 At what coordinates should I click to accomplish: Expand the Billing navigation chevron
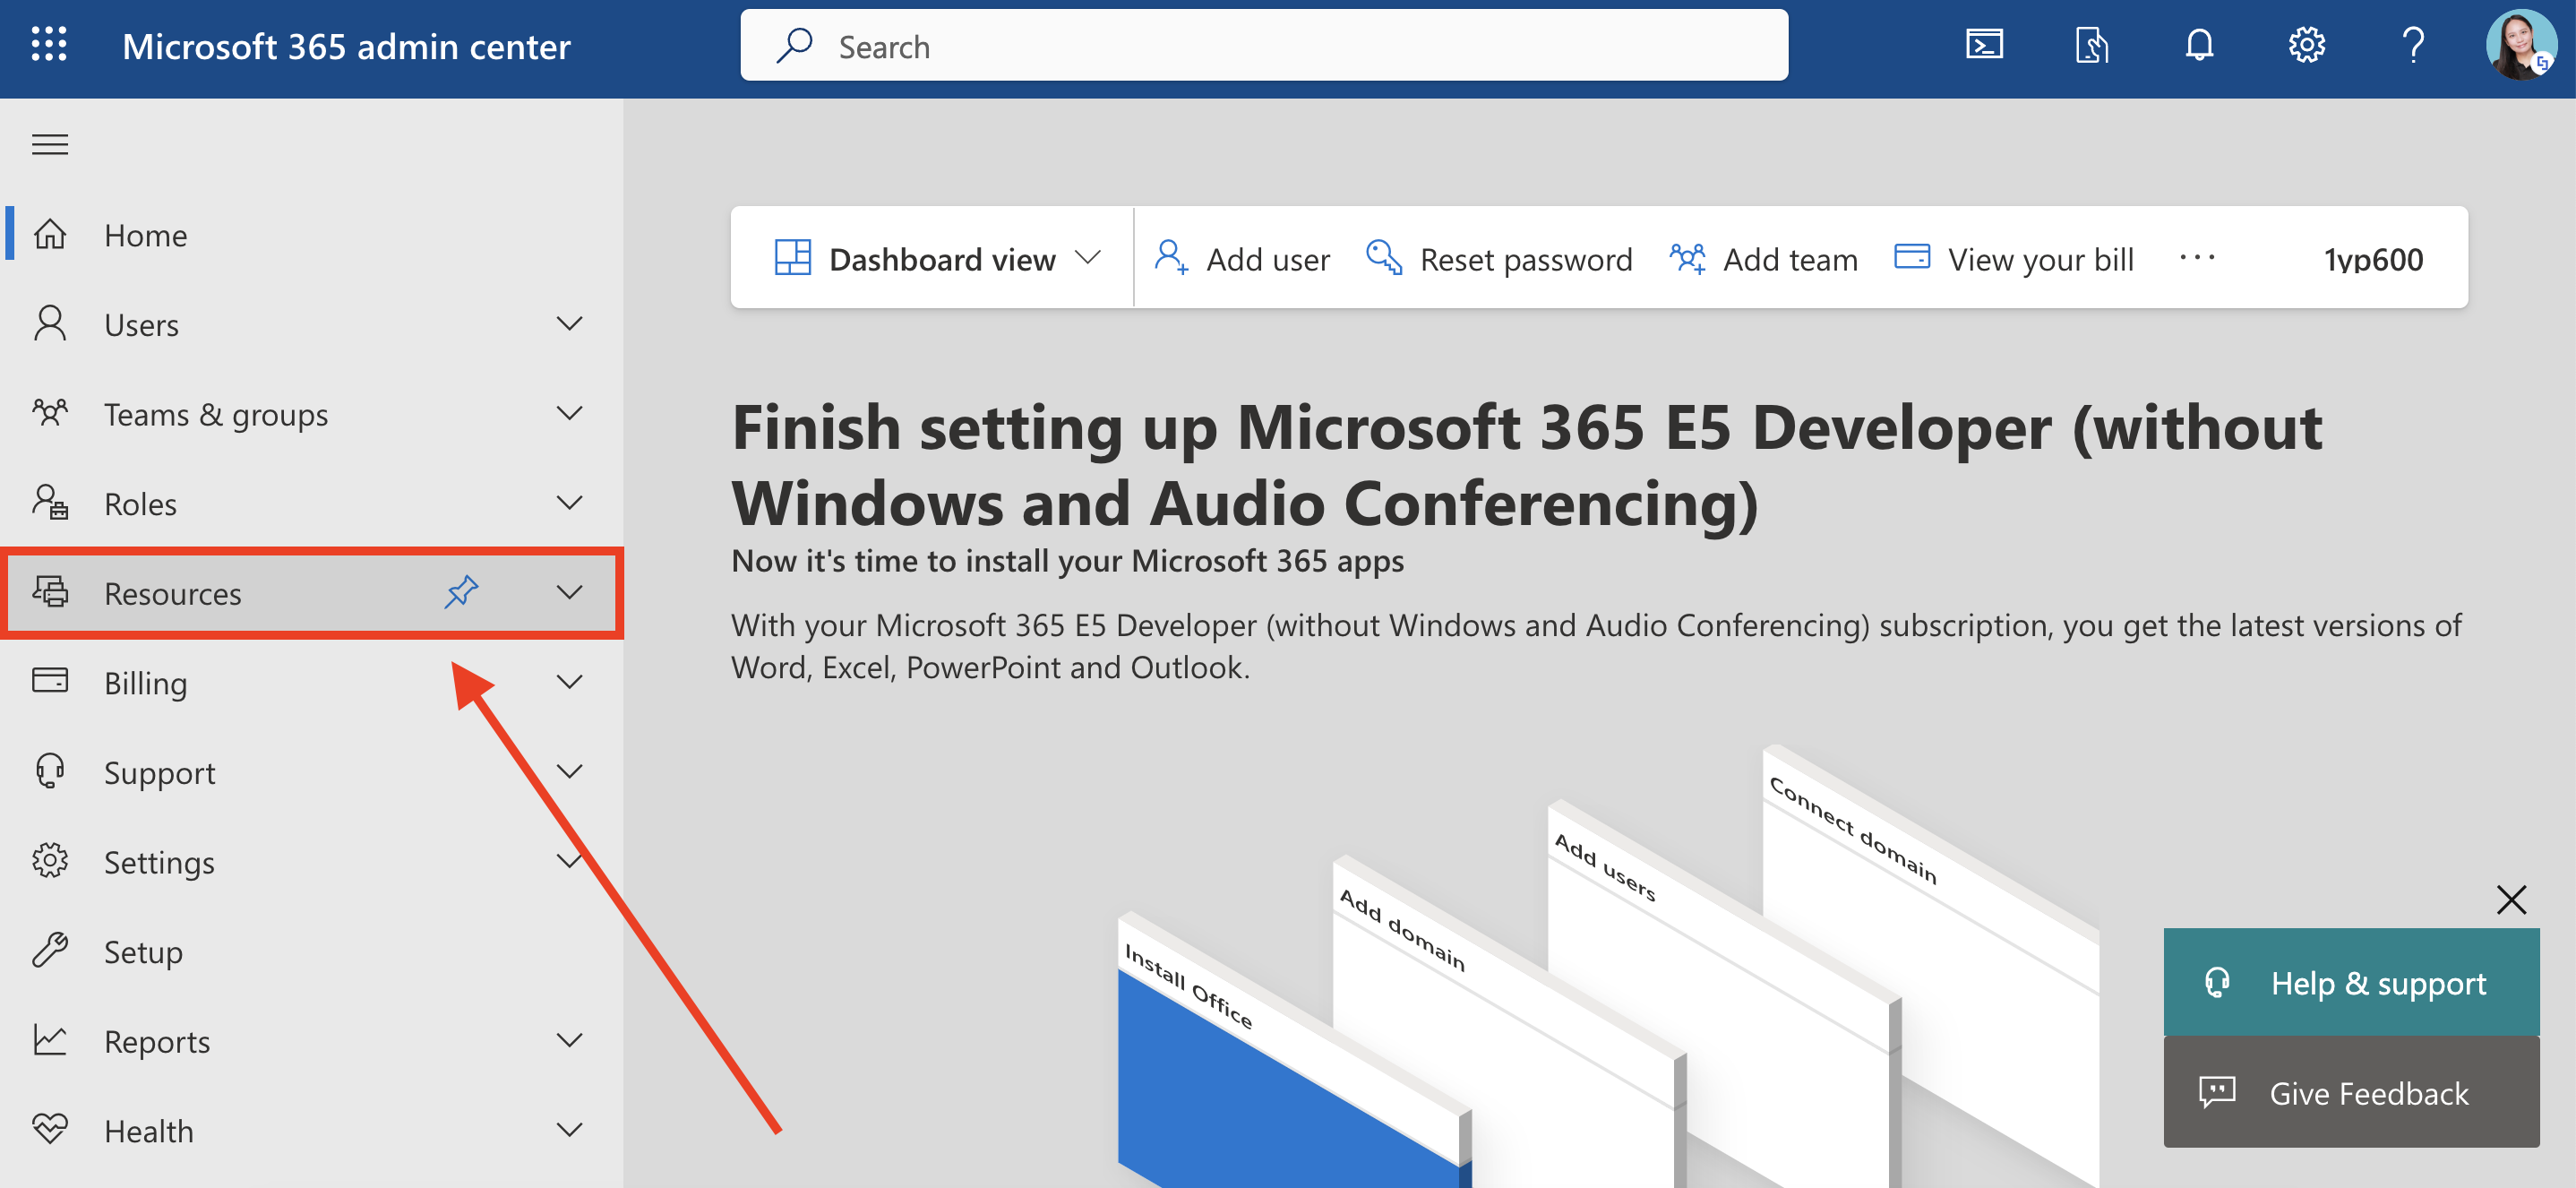(x=569, y=682)
